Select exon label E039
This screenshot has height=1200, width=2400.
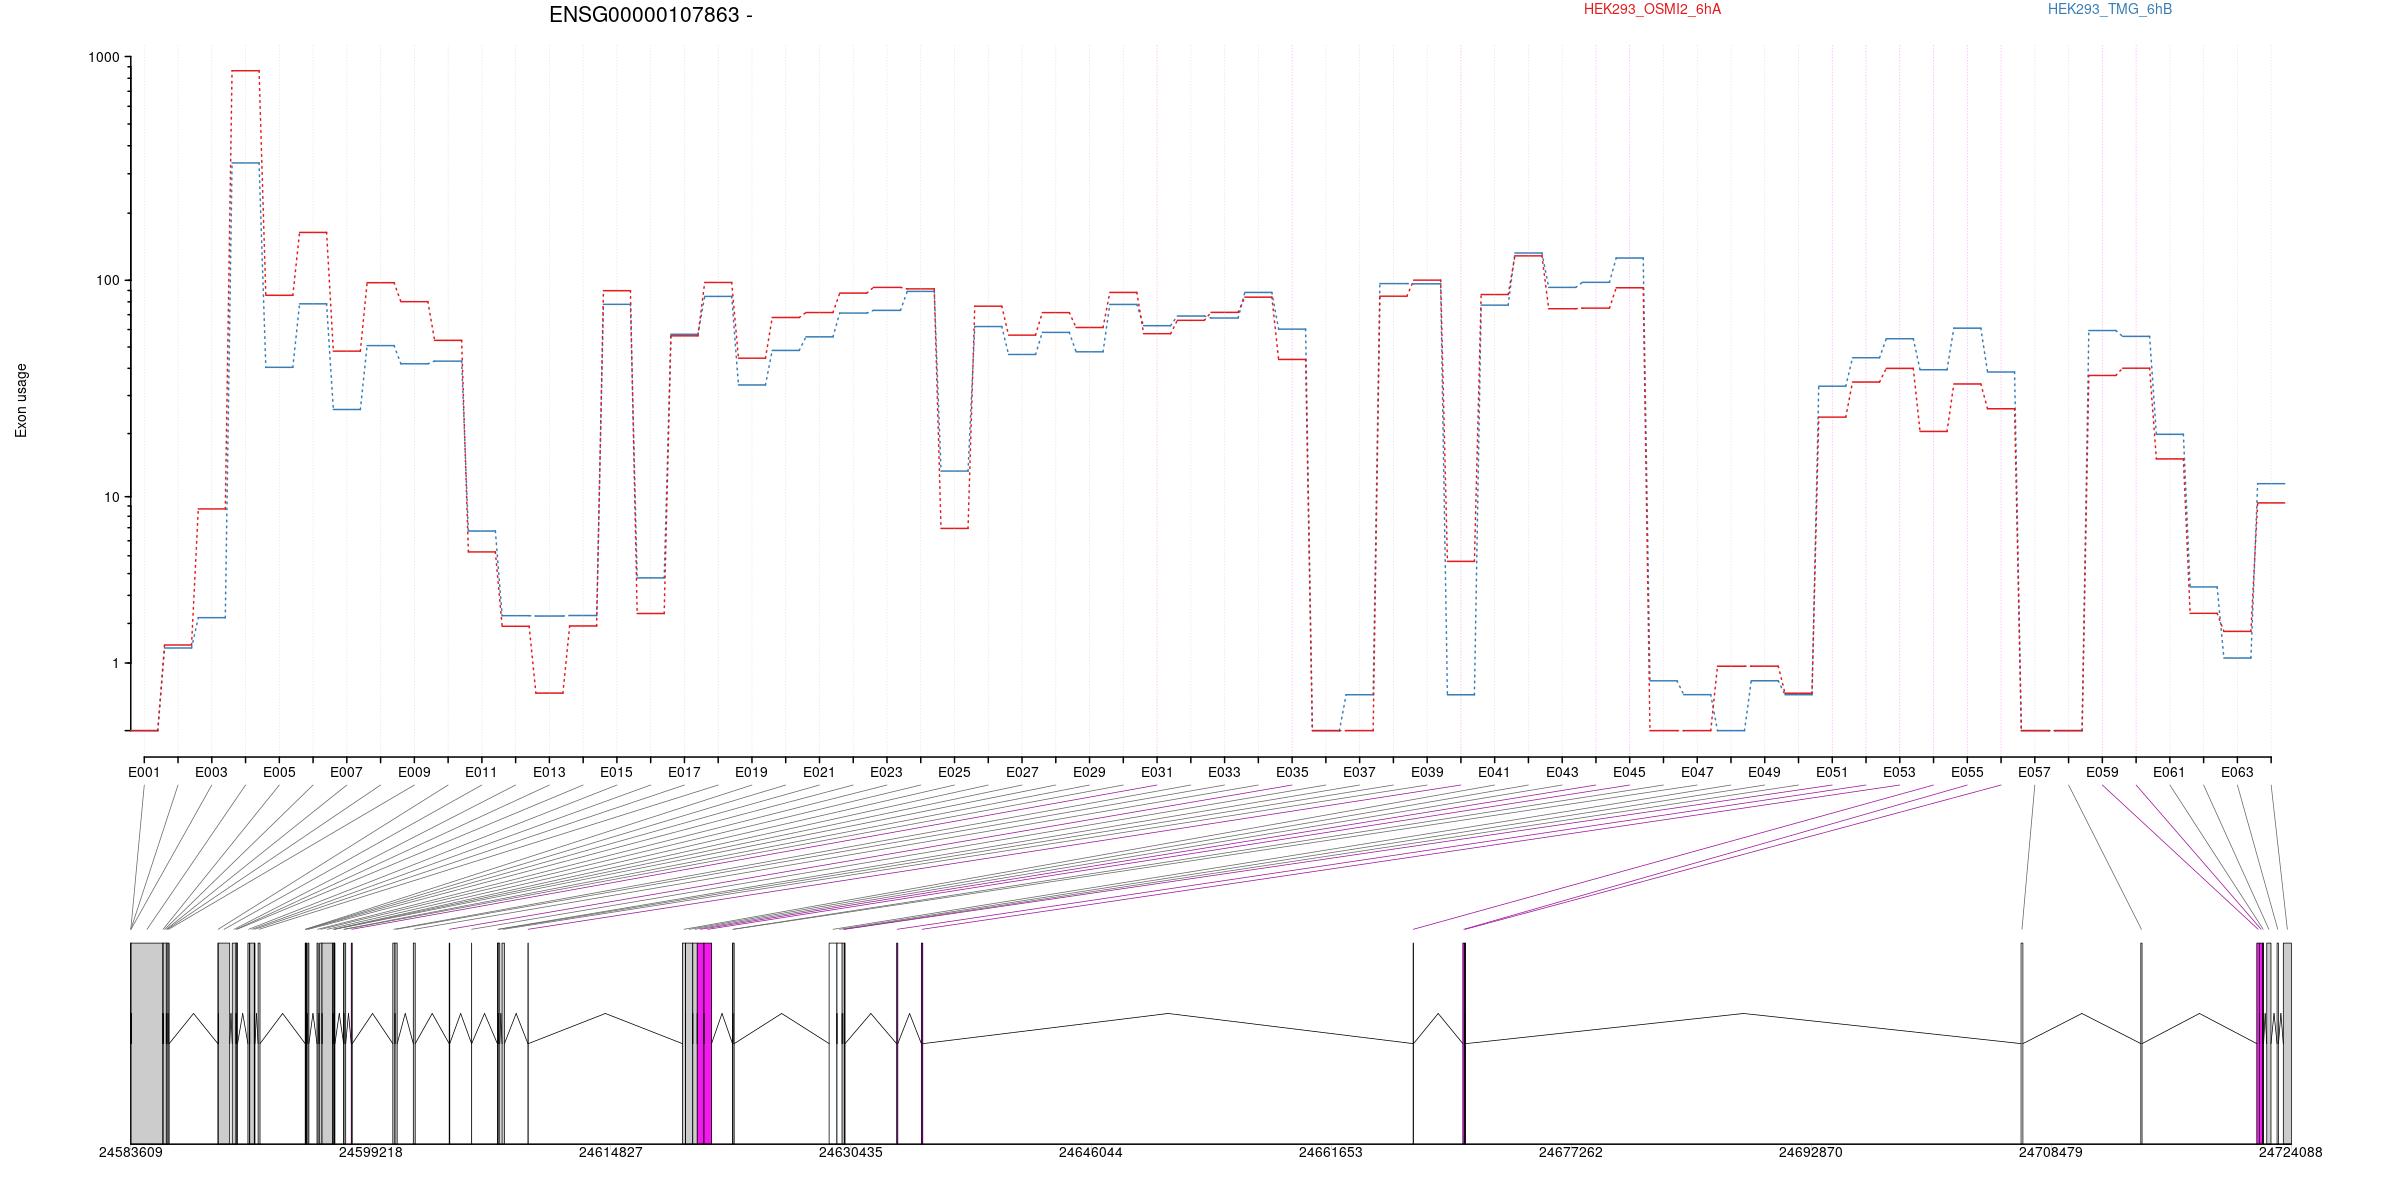coord(1427,772)
